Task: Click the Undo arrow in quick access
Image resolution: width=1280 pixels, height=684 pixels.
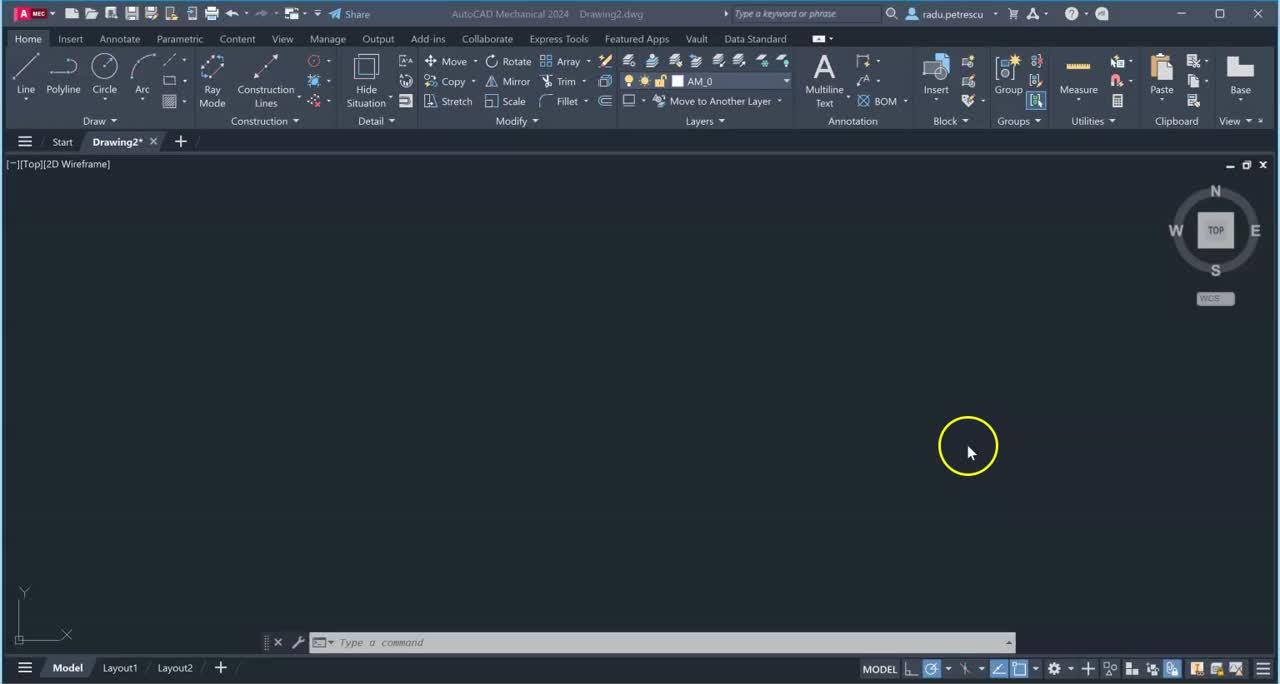Action: (x=232, y=14)
